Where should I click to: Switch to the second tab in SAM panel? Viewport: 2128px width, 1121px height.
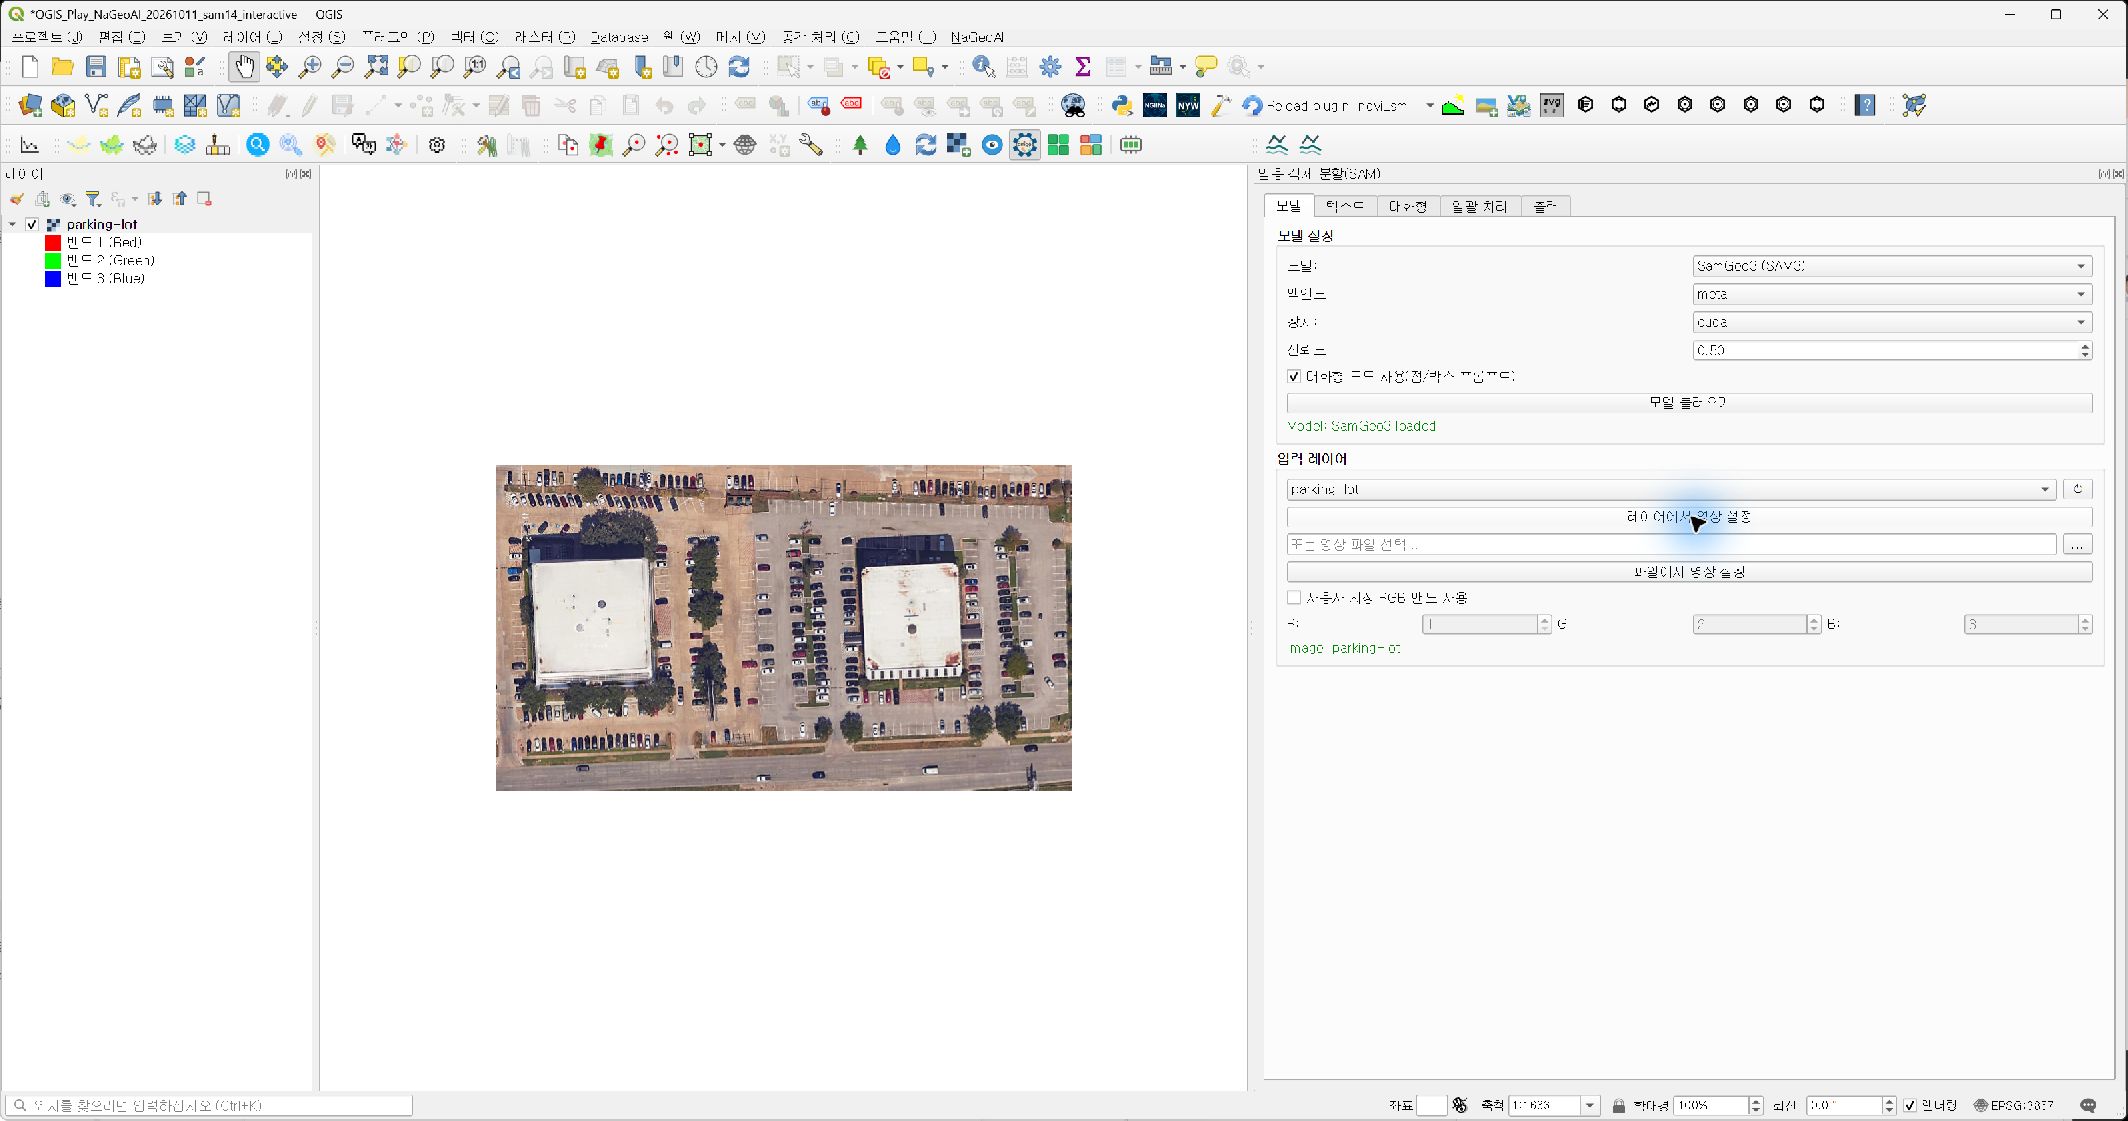click(x=1344, y=206)
